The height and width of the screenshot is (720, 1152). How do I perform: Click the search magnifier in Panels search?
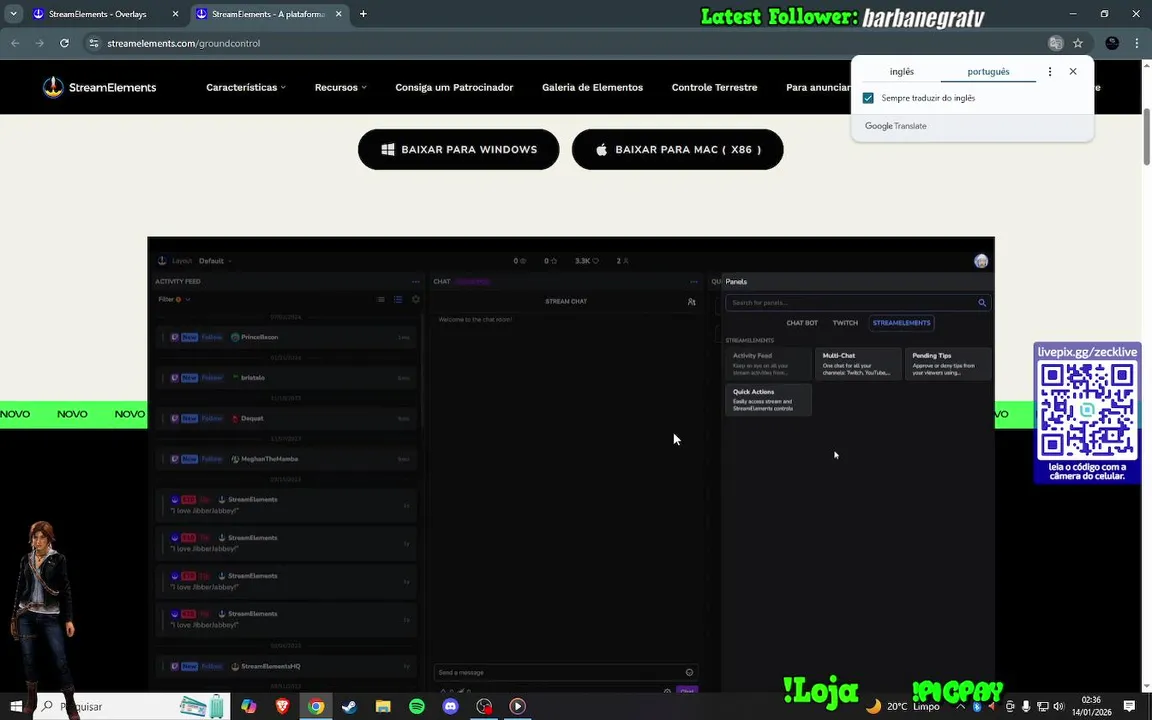(x=982, y=303)
